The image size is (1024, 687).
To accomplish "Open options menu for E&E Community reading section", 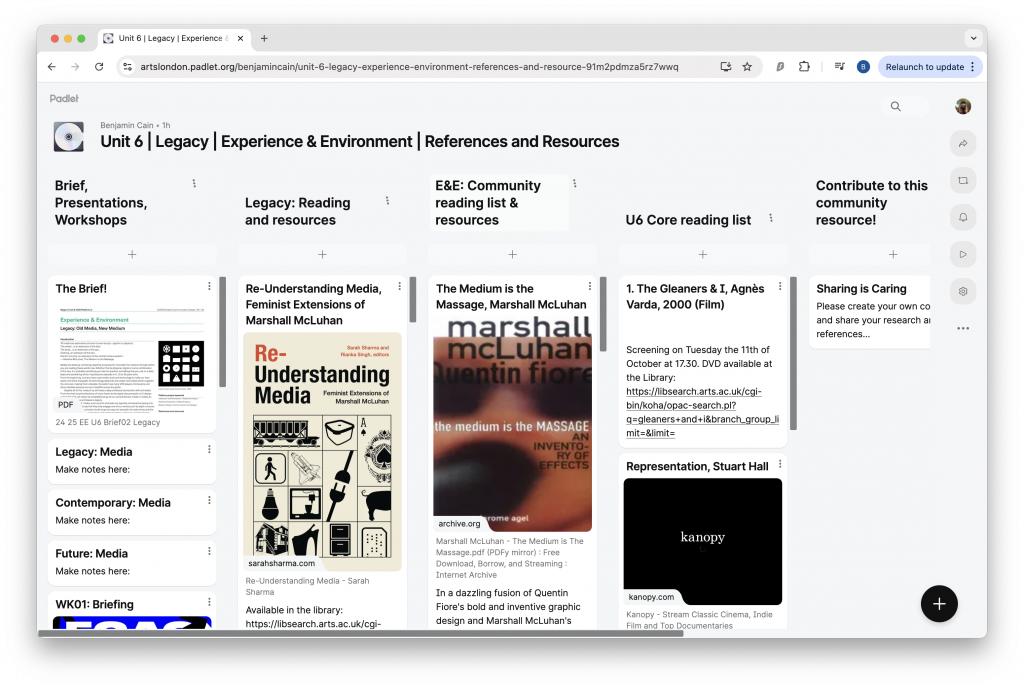I will (575, 184).
